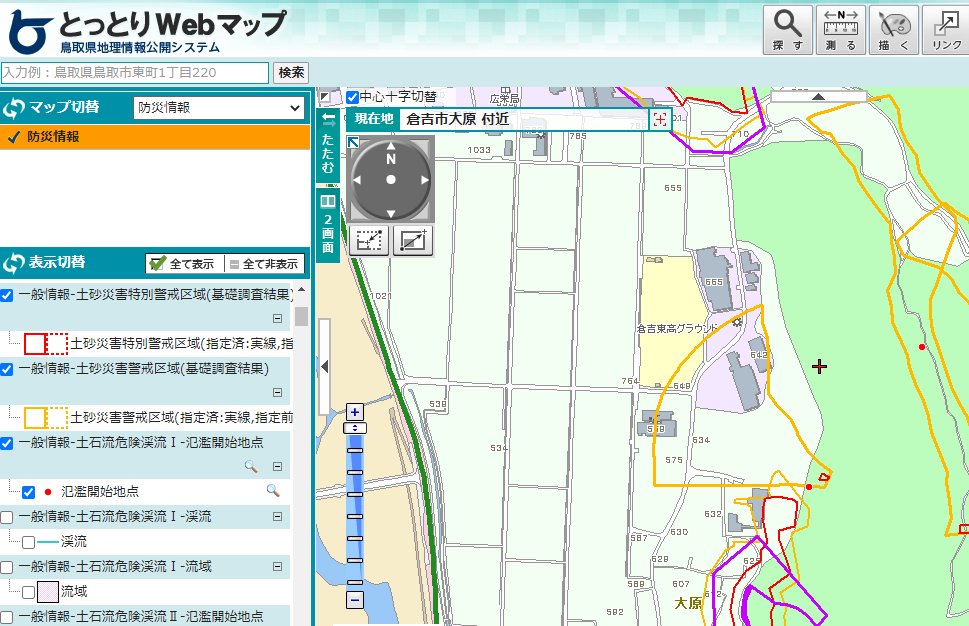Click map top-left corner toggle icon
The height and width of the screenshot is (626, 969).
pos(326,97)
